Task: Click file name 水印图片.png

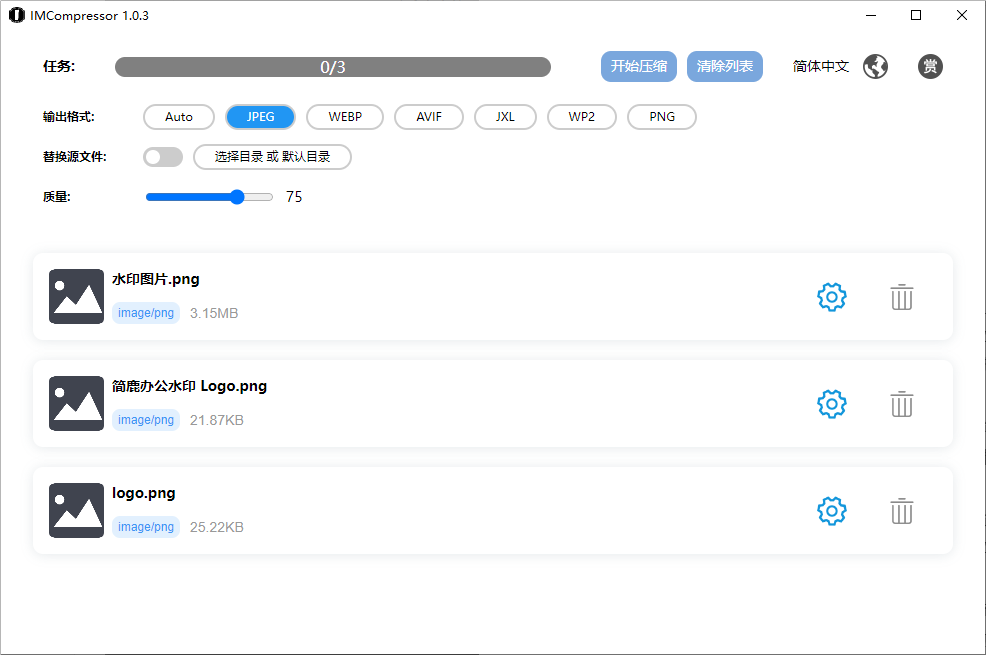Action: (156, 279)
